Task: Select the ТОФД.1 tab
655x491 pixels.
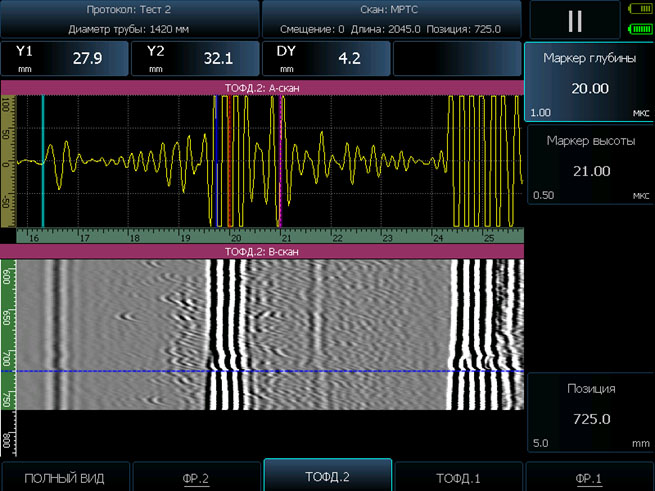Action: pyautogui.click(x=459, y=478)
